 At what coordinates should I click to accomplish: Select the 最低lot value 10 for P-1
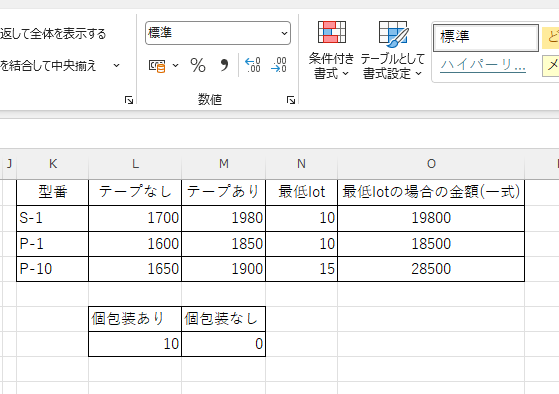(302, 244)
